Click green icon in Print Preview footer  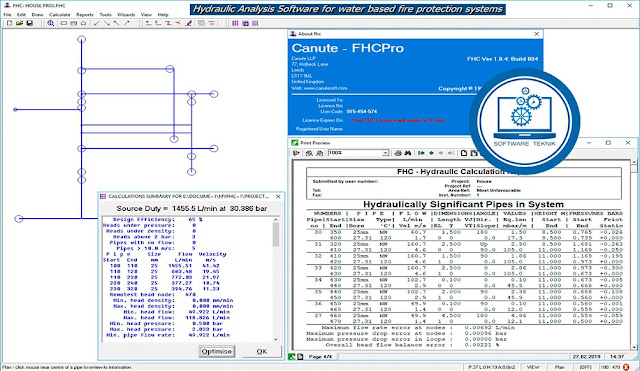(292, 357)
